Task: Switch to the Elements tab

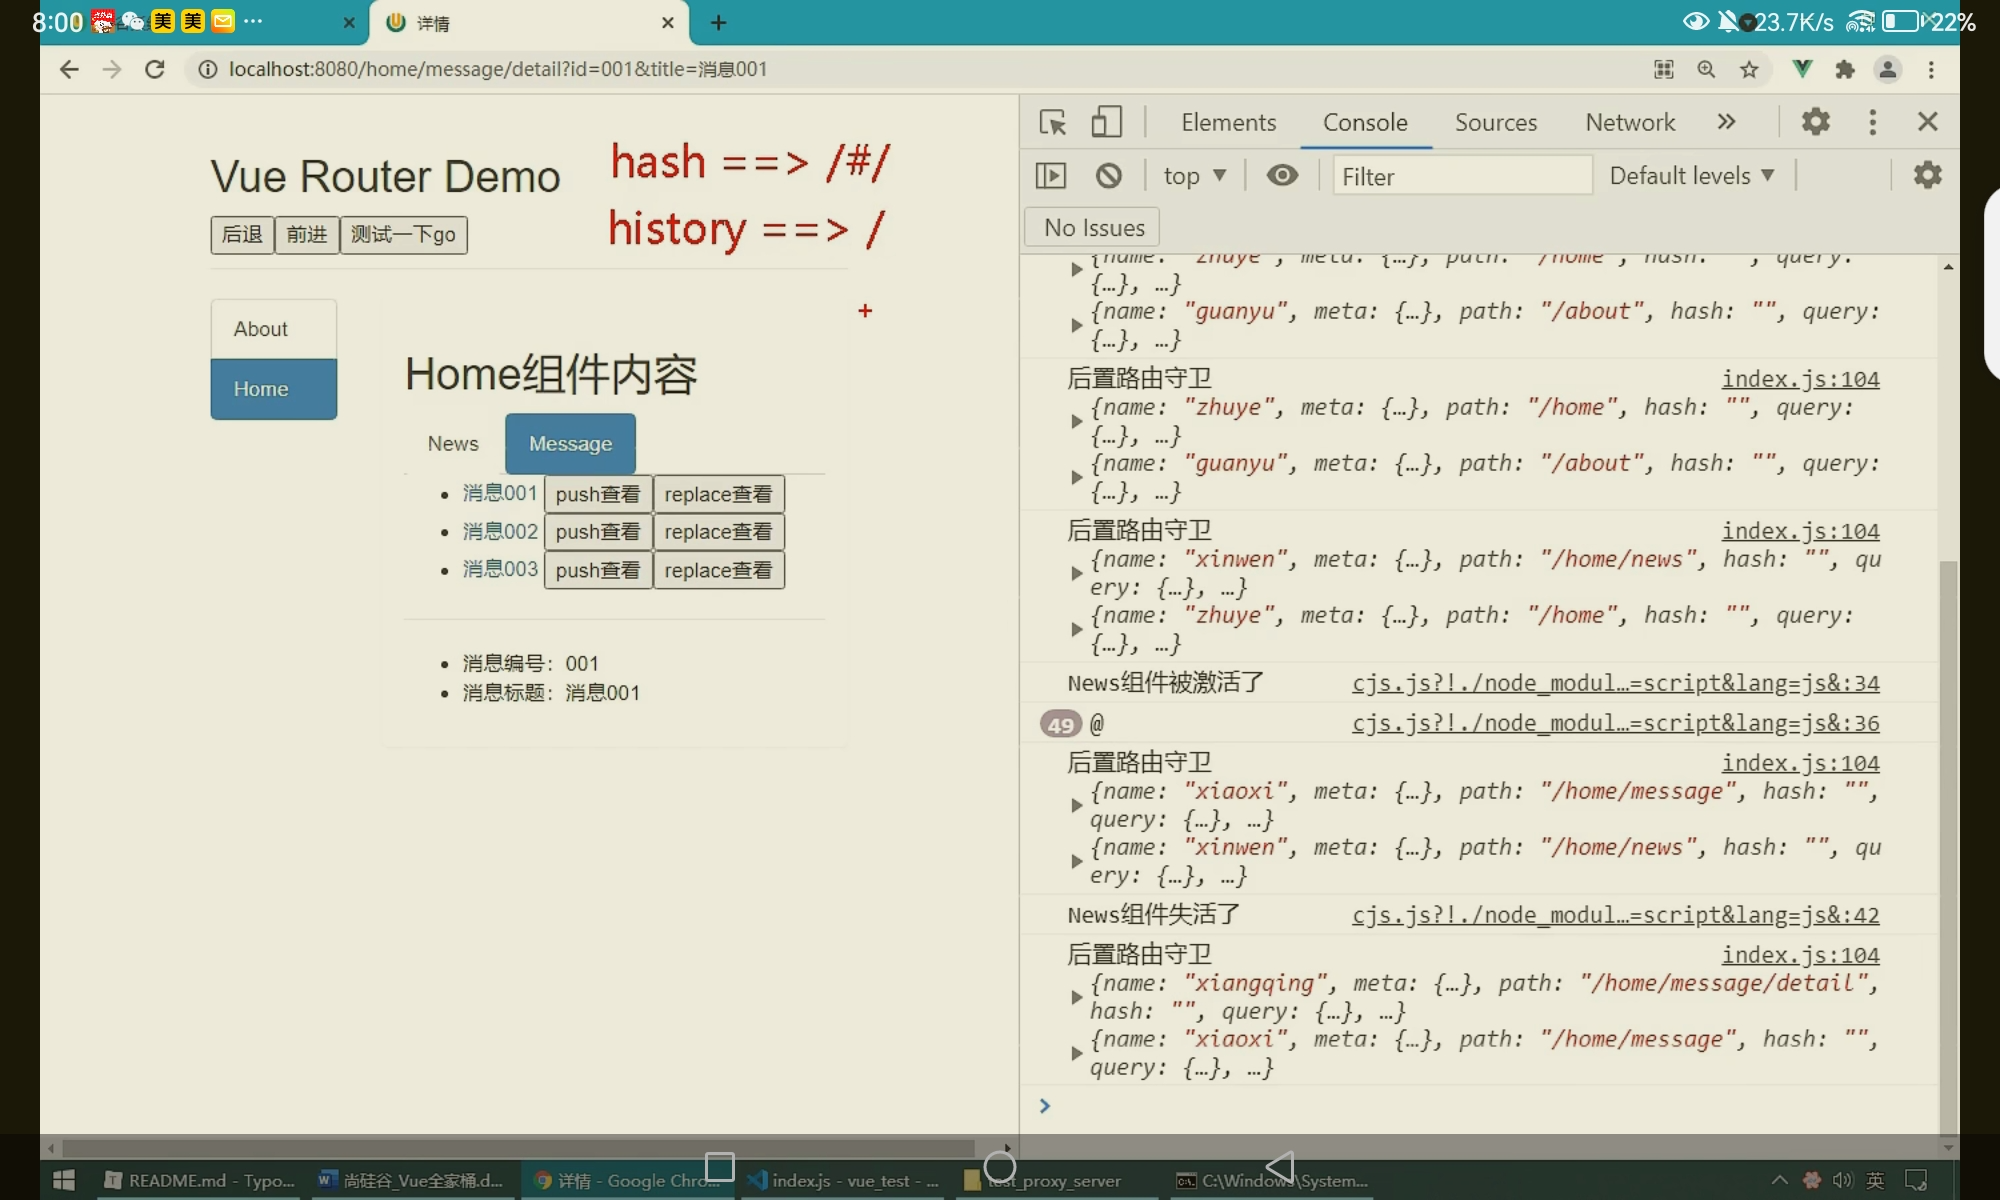Action: [1228, 122]
